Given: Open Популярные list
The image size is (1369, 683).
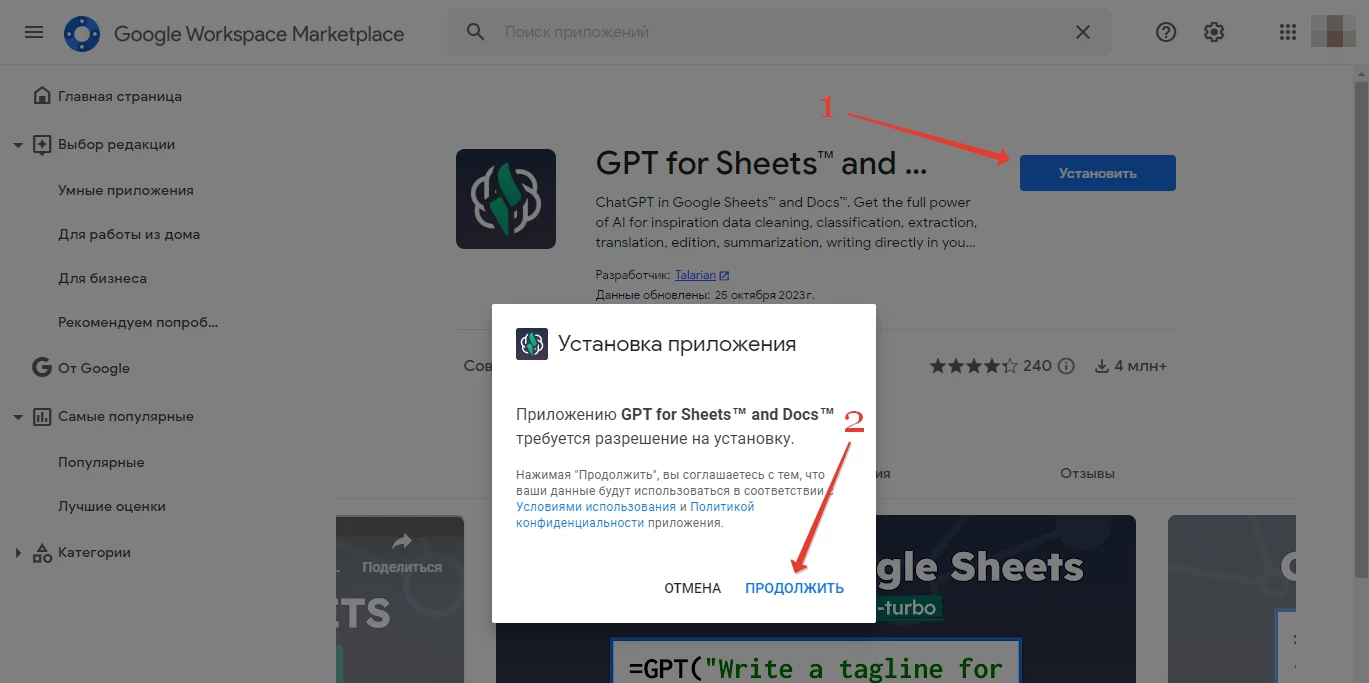Looking at the screenshot, I should pos(101,462).
